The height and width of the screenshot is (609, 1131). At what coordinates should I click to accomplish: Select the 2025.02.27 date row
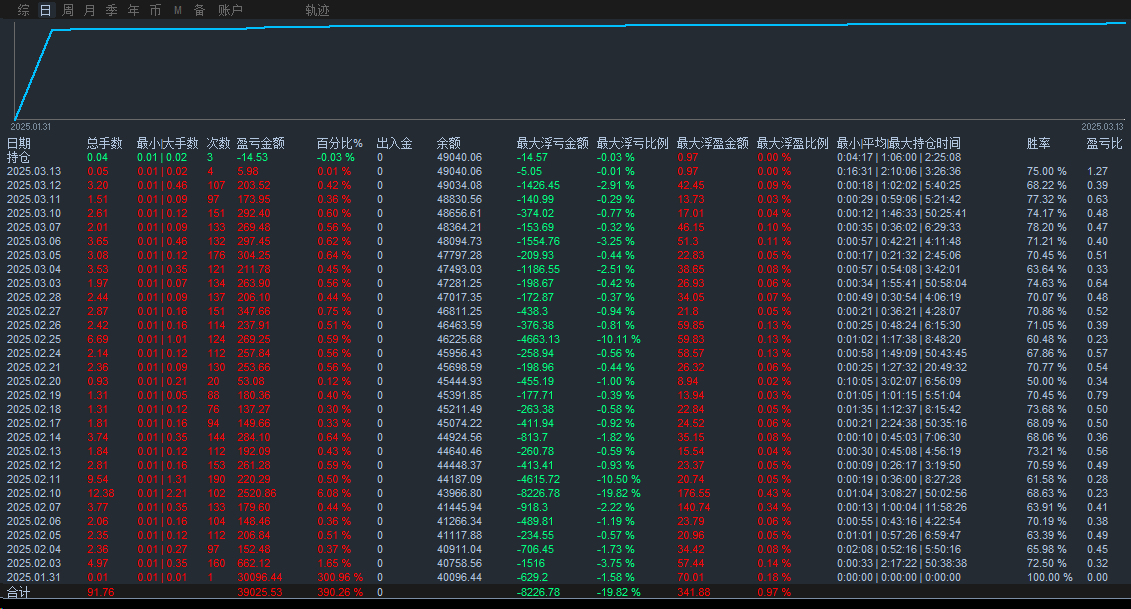[34, 312]
